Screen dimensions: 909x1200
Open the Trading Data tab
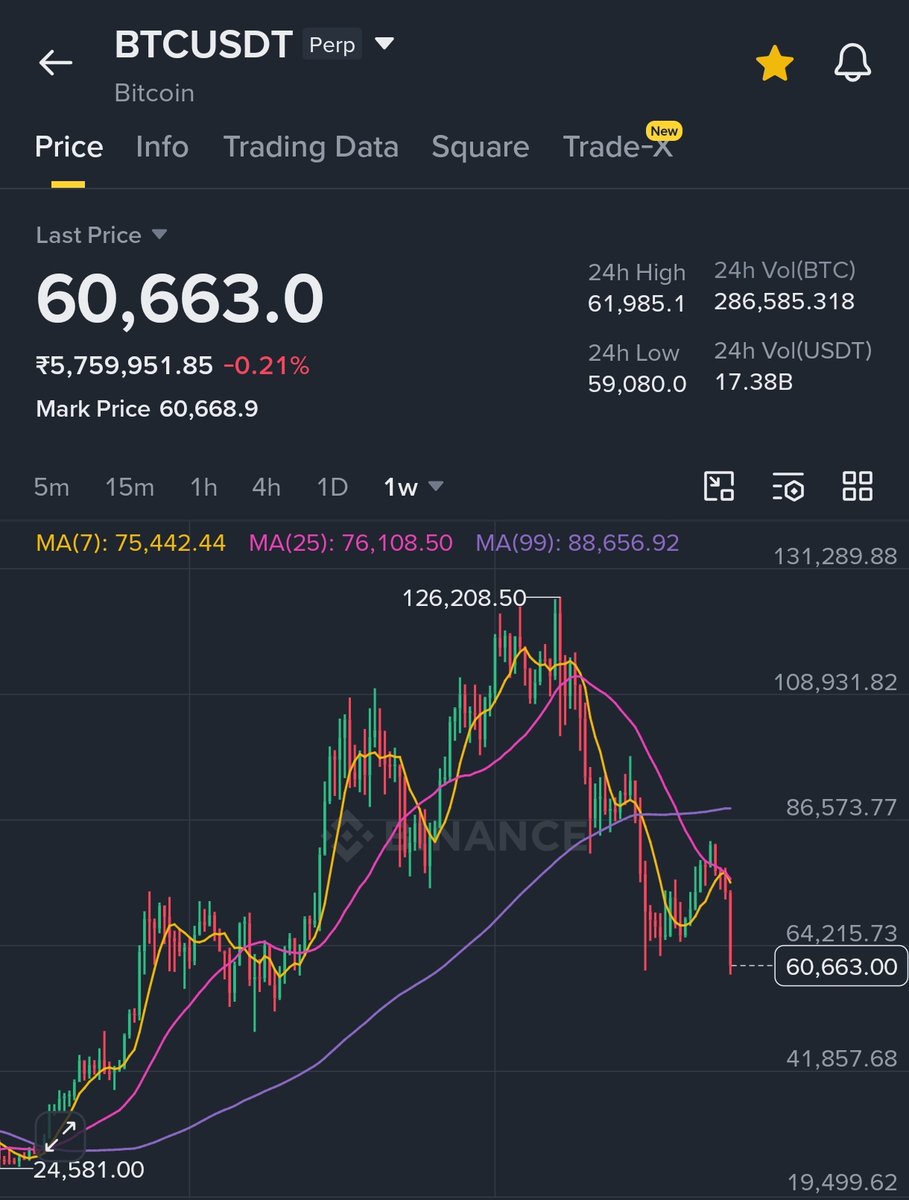tap(311, 147)
